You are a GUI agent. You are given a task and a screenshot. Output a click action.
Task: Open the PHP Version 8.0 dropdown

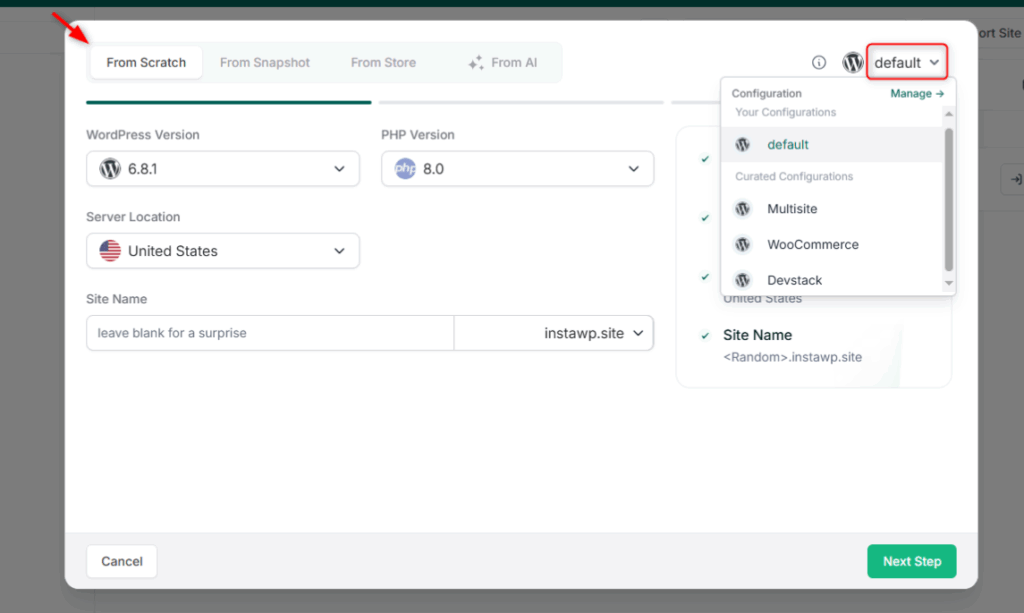tap(517, 168)
